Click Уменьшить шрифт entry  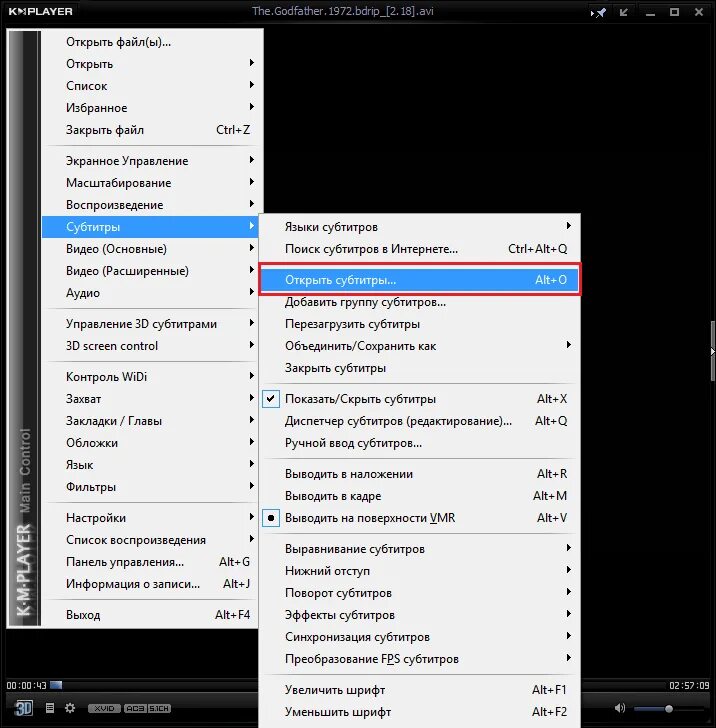419,712
